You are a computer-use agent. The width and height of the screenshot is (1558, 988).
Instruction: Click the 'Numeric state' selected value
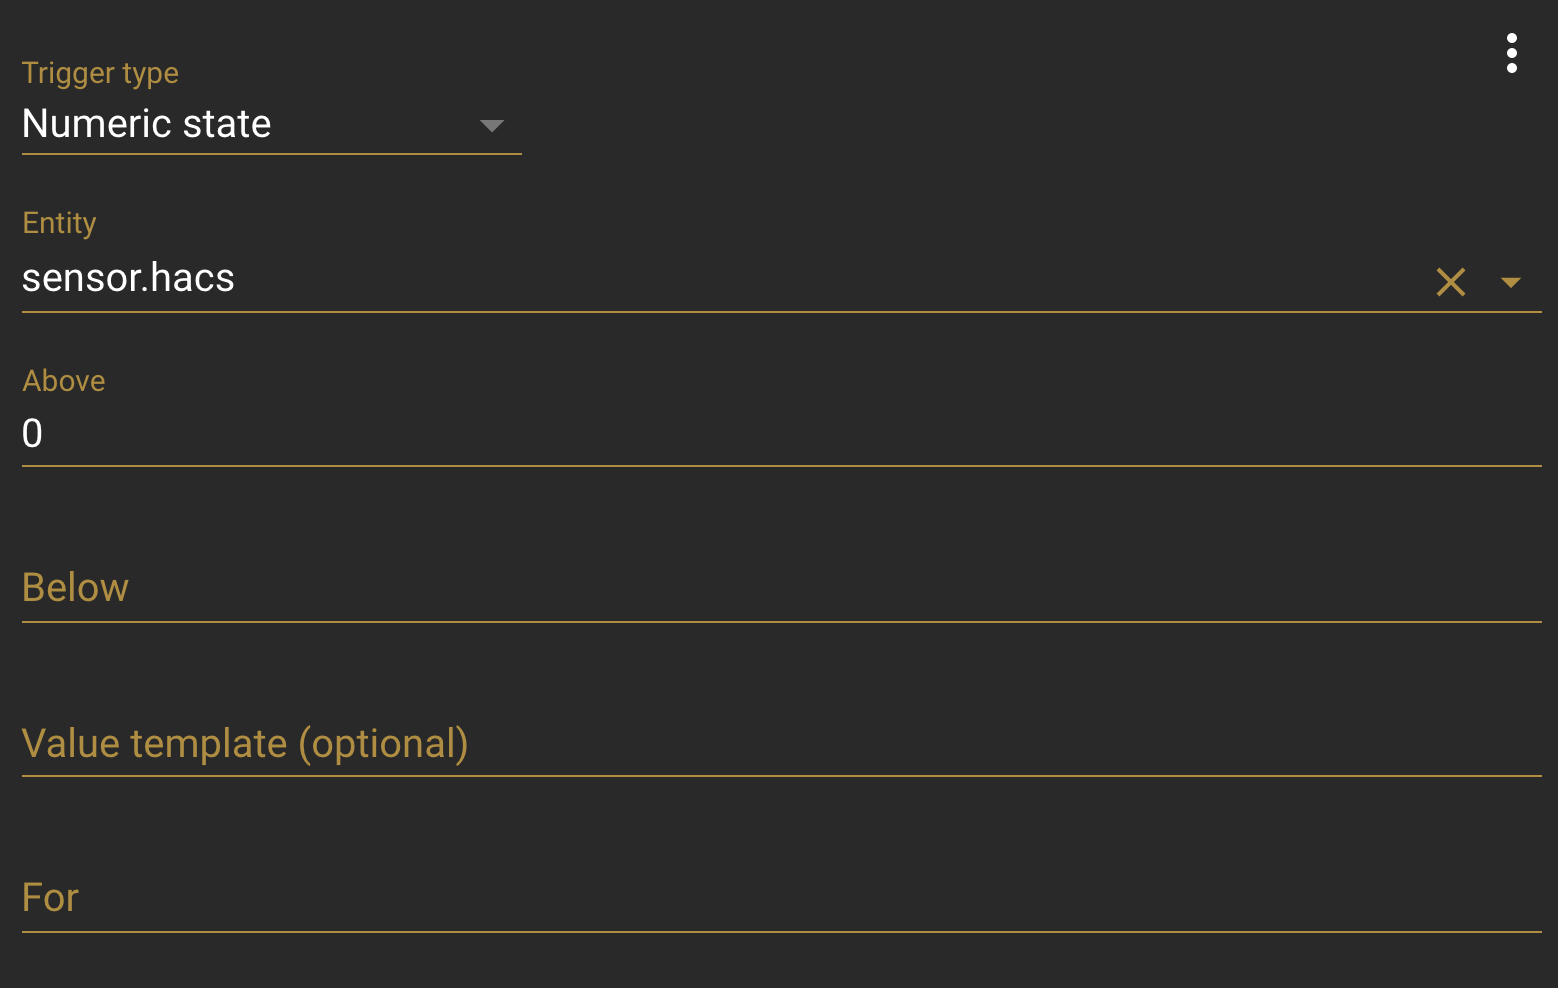point(147,124)
